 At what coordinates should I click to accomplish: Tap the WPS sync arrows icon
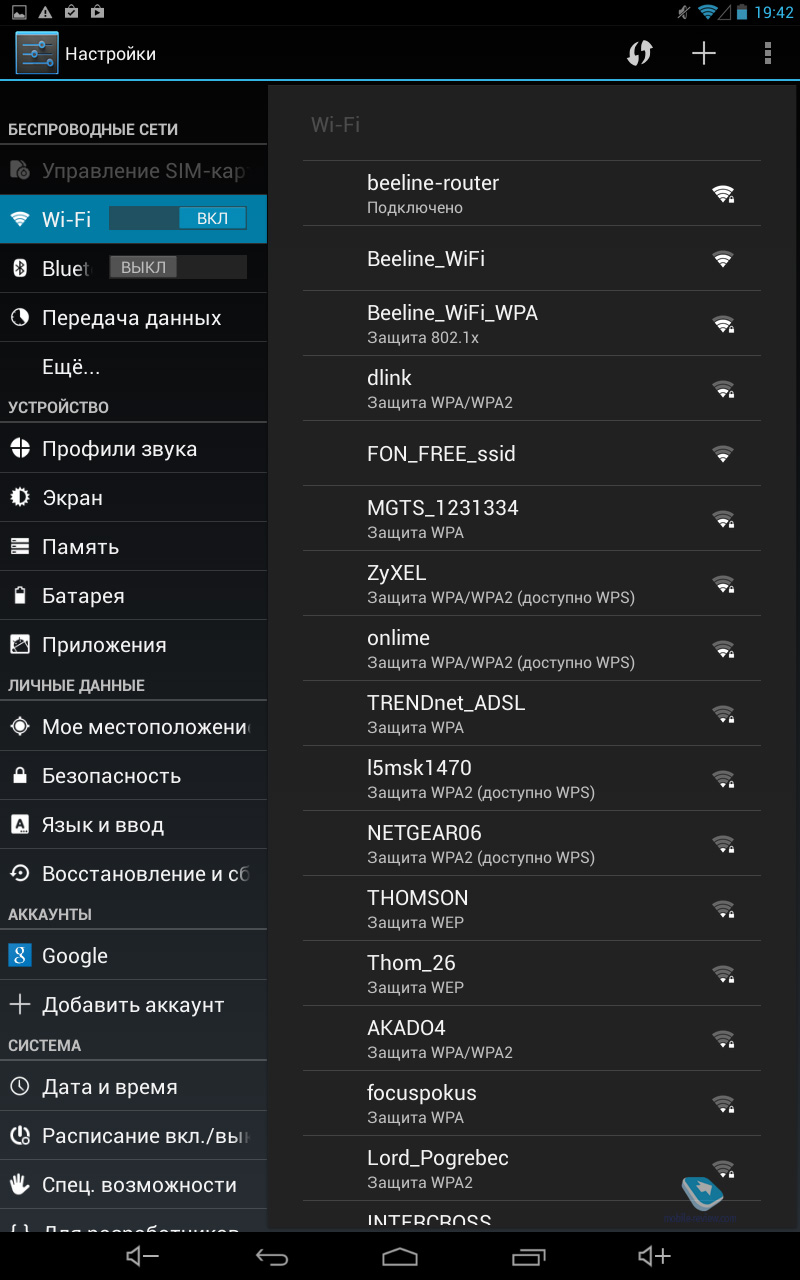[639, 53]
